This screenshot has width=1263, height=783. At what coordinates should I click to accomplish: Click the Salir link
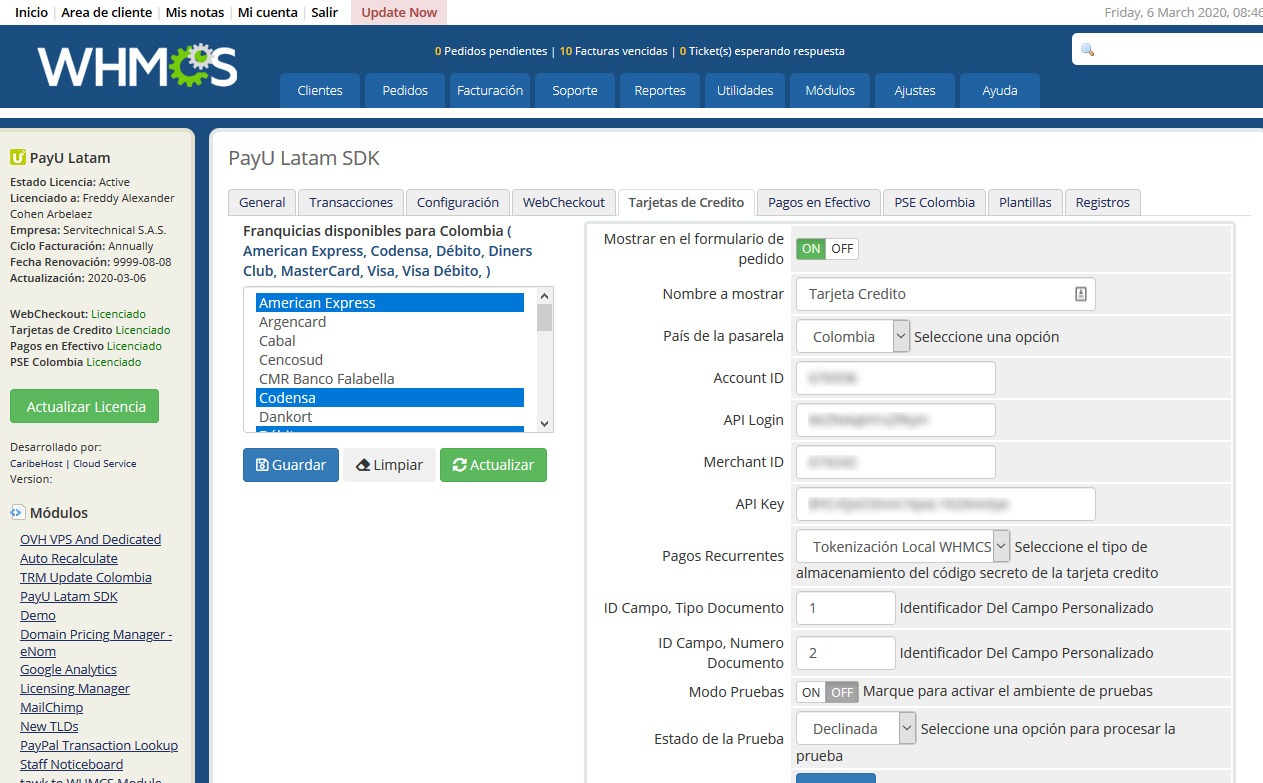(324, 12)
